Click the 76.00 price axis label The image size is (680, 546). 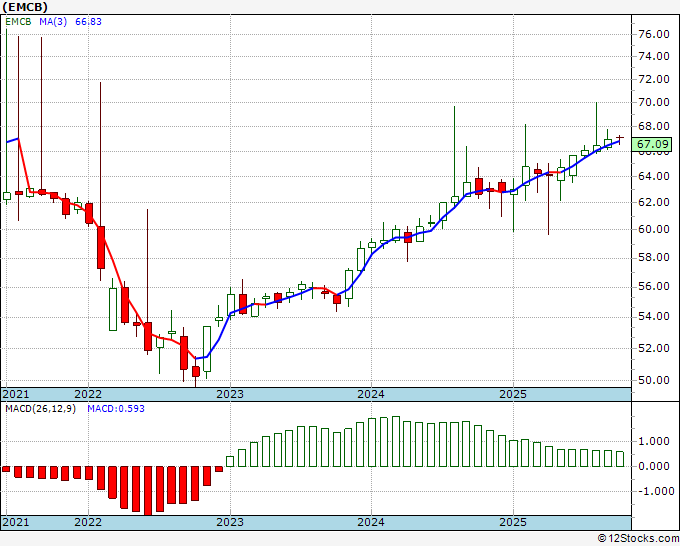pyautogui.click(x=654, y=34)
